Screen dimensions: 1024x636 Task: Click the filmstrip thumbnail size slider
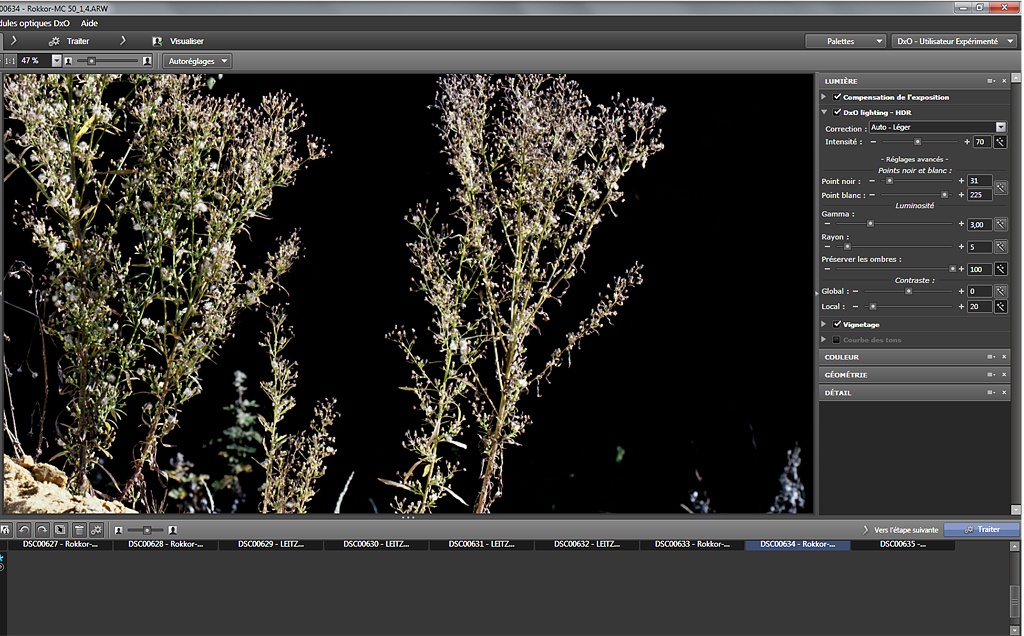(147, 530)
